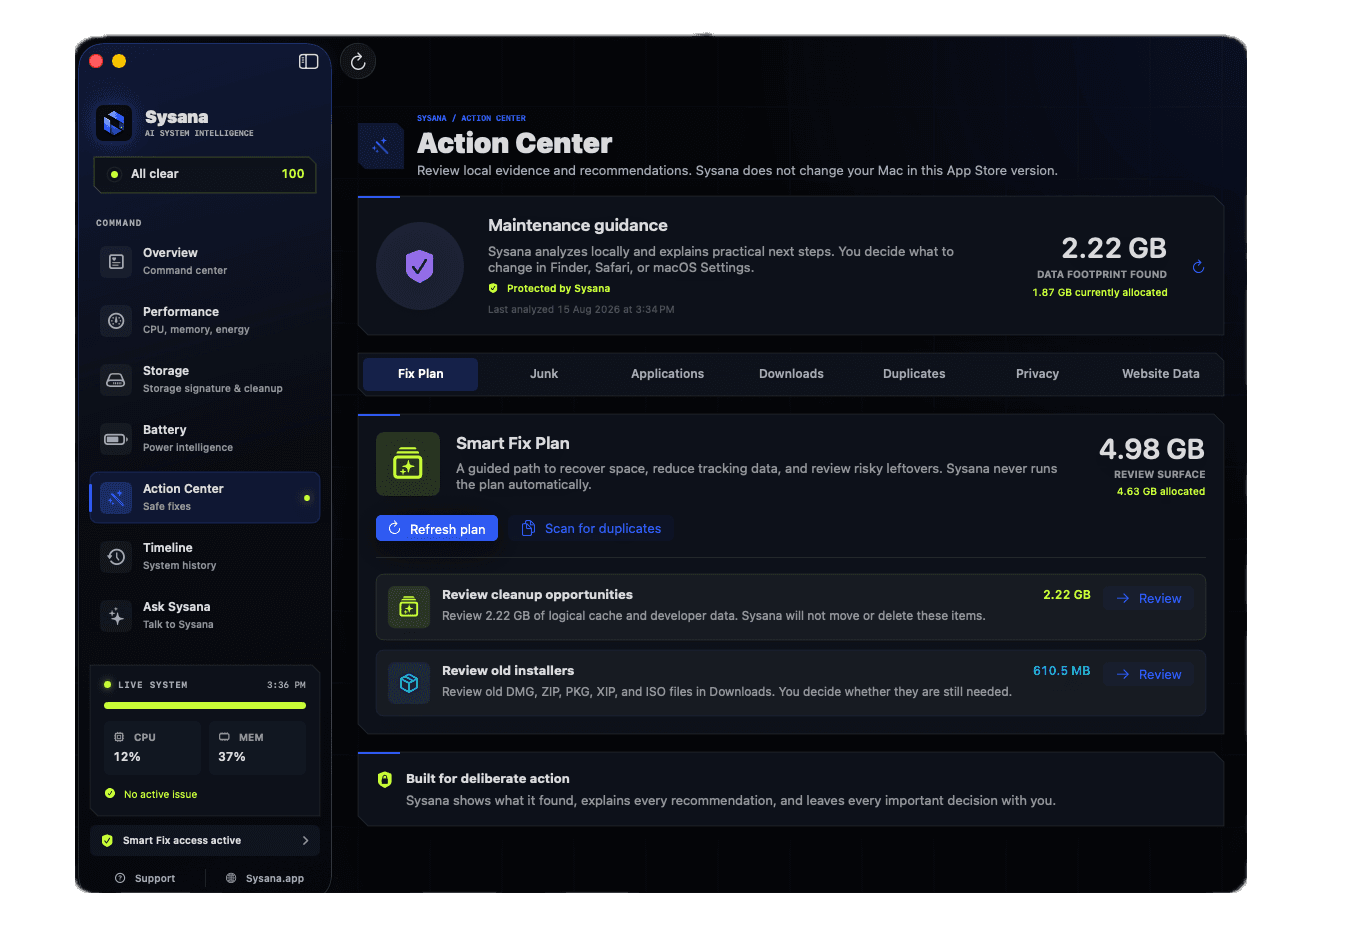Screen dimensions: 1361x927
Task: Click the Smart Fix access shield icon
Action: (x=107, y=841)
